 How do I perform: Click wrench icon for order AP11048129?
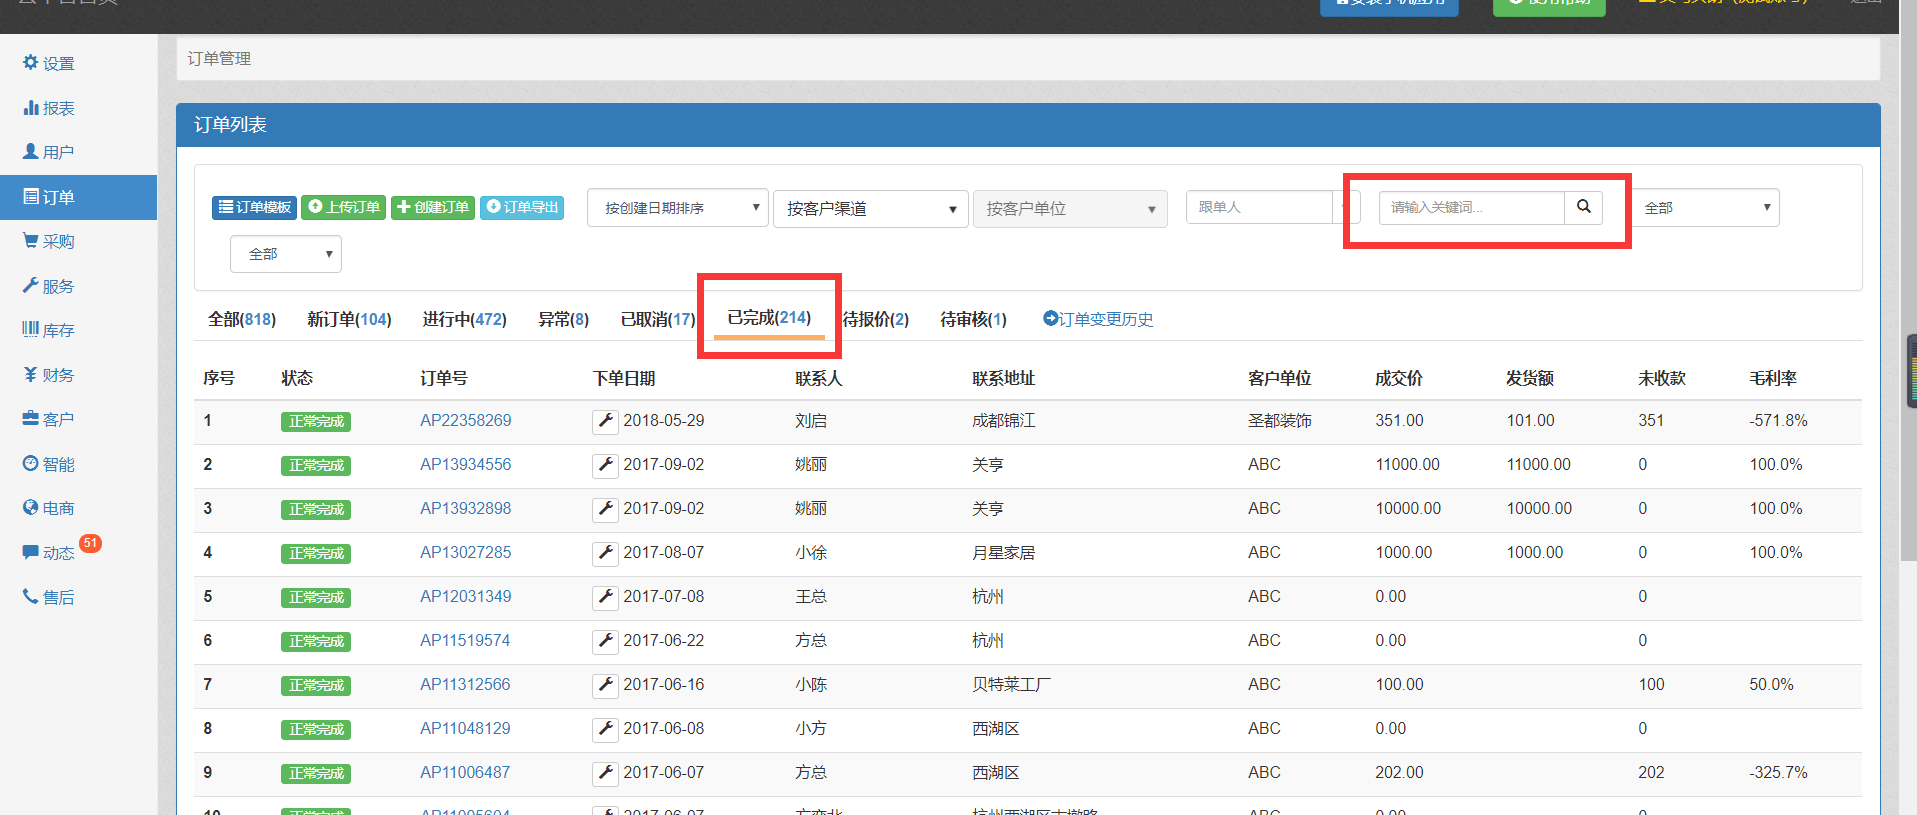pos(604,729)
